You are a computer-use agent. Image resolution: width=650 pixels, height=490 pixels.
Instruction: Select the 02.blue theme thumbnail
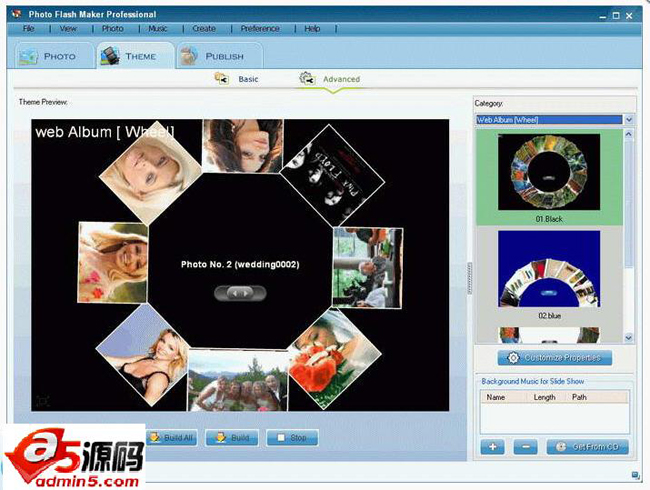click(549, 269)
